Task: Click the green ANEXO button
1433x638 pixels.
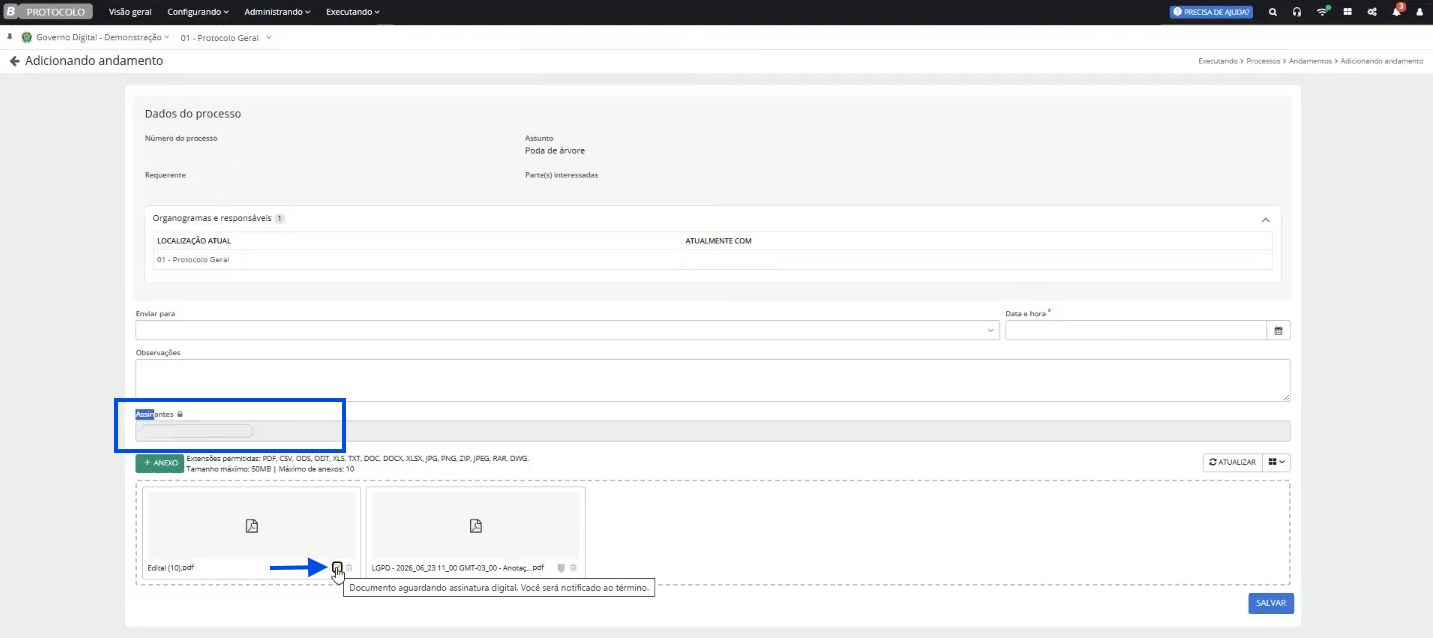Action: [160, 463]
